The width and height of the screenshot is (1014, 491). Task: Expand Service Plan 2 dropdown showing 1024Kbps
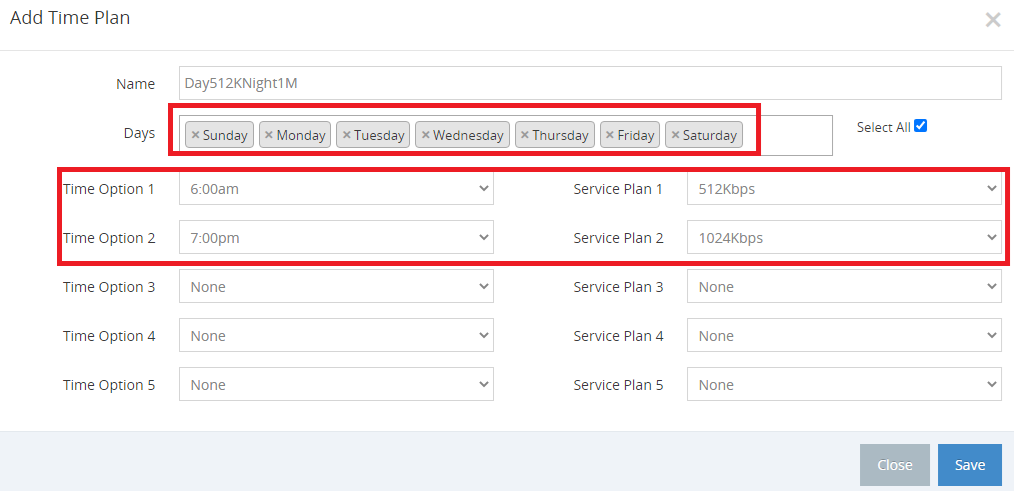point(844,237)
